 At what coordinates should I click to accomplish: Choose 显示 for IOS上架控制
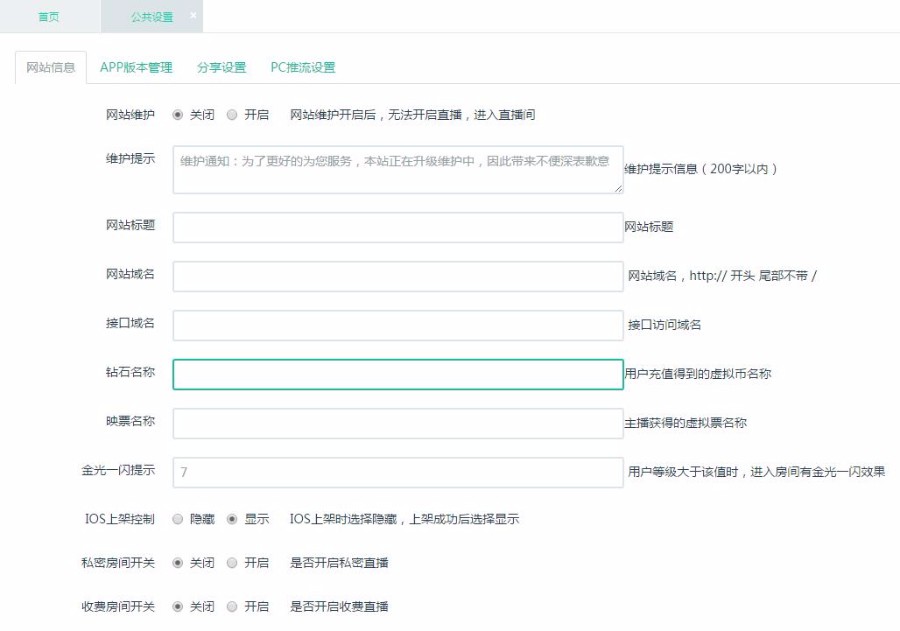click(233, 519)
